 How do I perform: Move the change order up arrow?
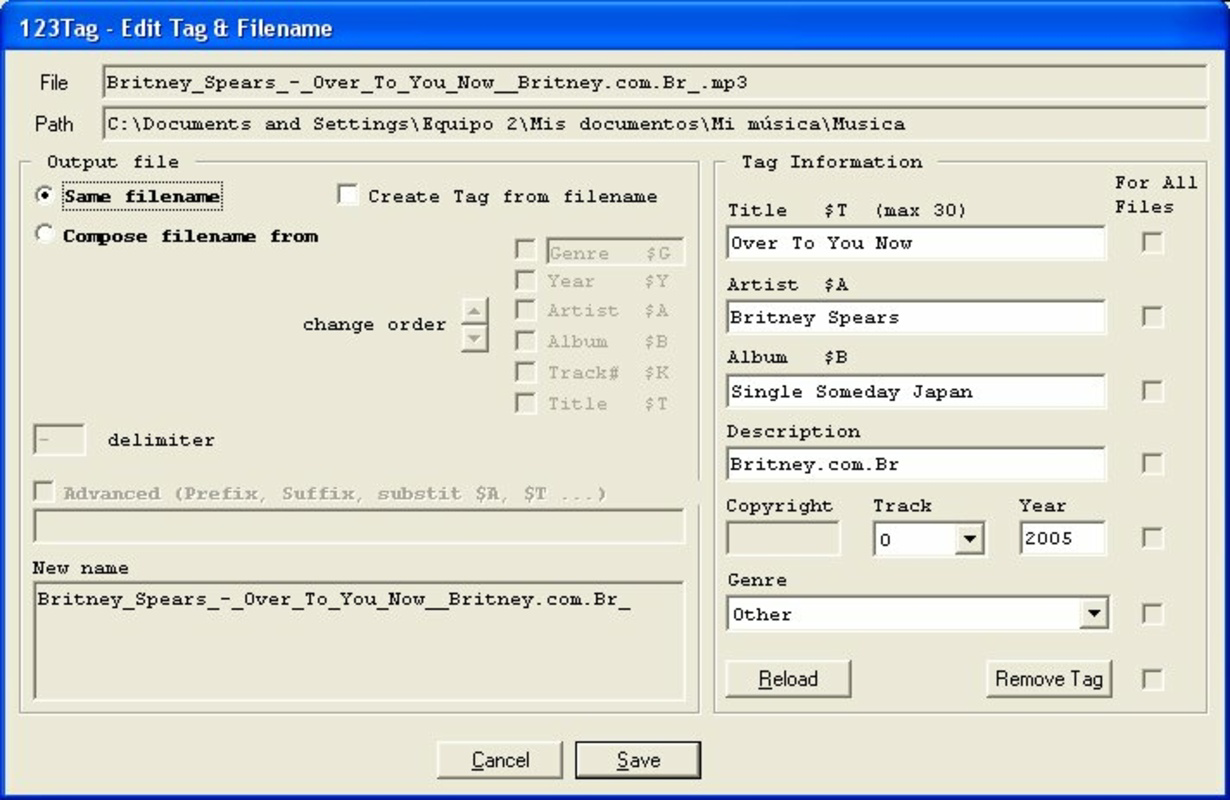(x=475, y=311)
